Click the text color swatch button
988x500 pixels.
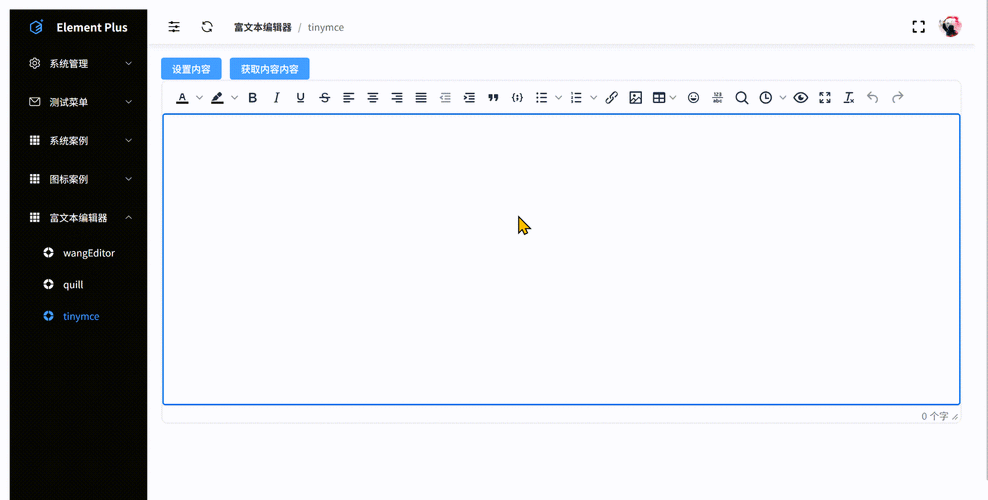point(182,98)
